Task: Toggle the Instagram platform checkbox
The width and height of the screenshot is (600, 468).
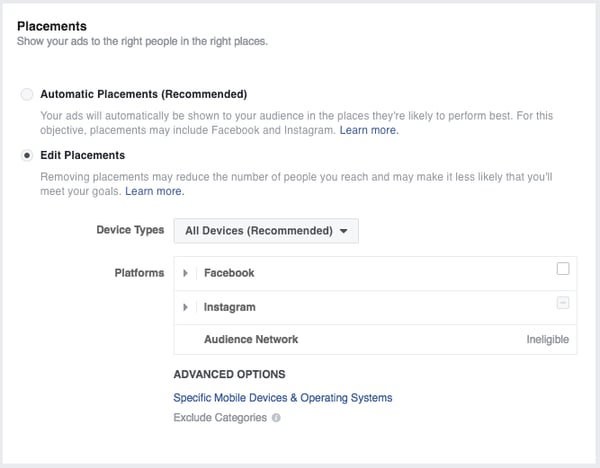Action: coord(563,304)
